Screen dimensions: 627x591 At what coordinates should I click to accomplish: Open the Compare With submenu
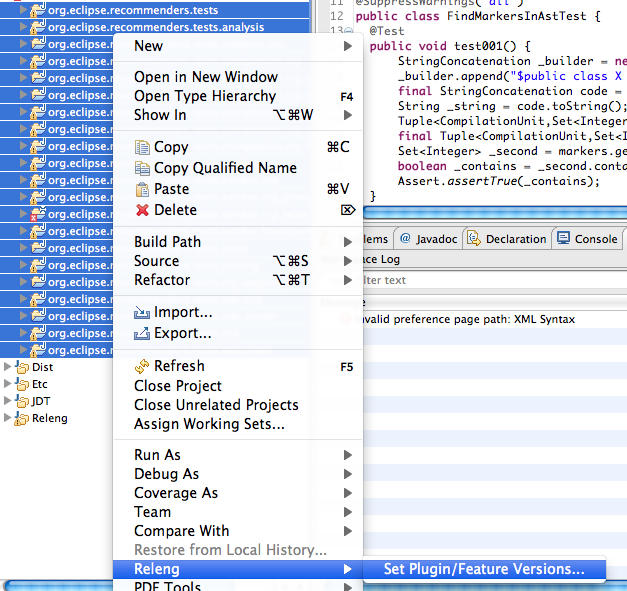point(238,531)
